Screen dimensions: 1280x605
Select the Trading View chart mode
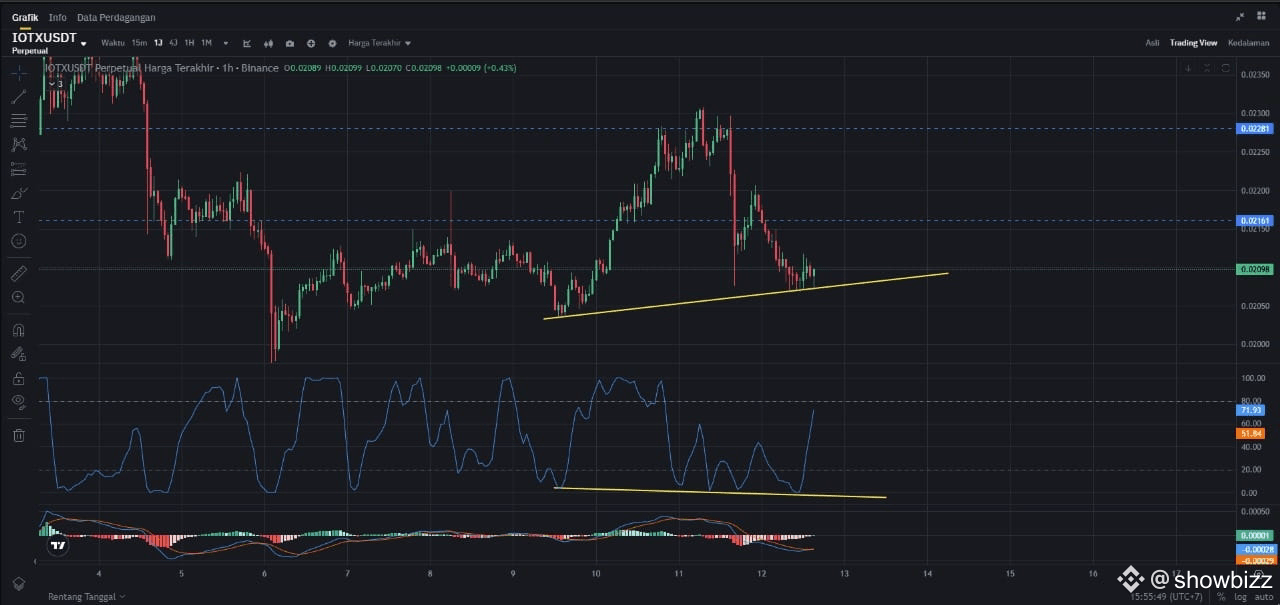[1194, 43]
